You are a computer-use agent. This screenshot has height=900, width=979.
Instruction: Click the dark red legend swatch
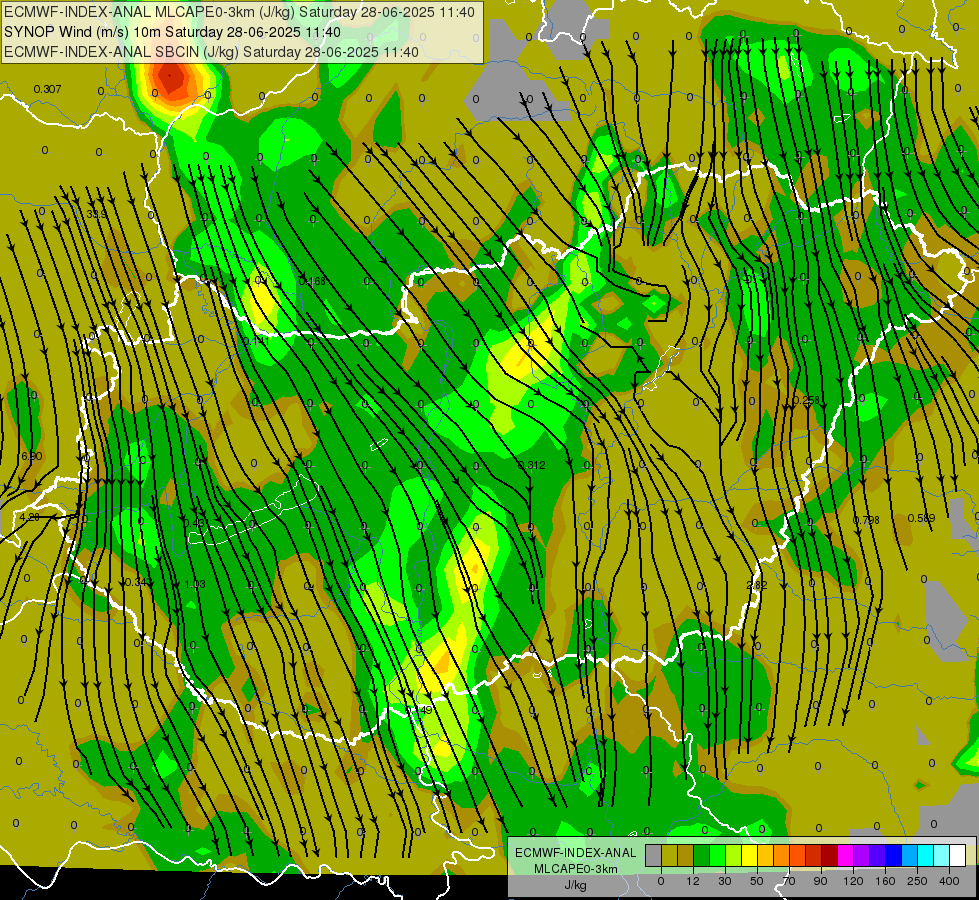830,856
